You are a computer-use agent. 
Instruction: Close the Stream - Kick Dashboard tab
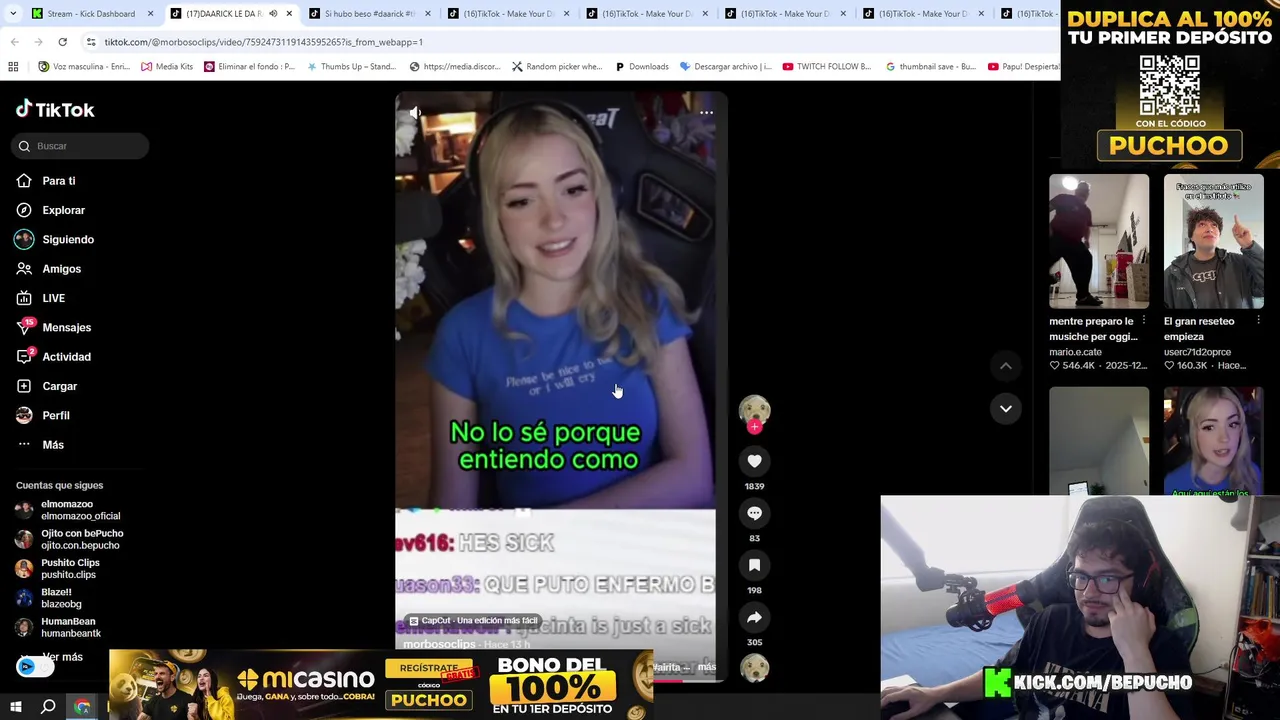[151, 13]
